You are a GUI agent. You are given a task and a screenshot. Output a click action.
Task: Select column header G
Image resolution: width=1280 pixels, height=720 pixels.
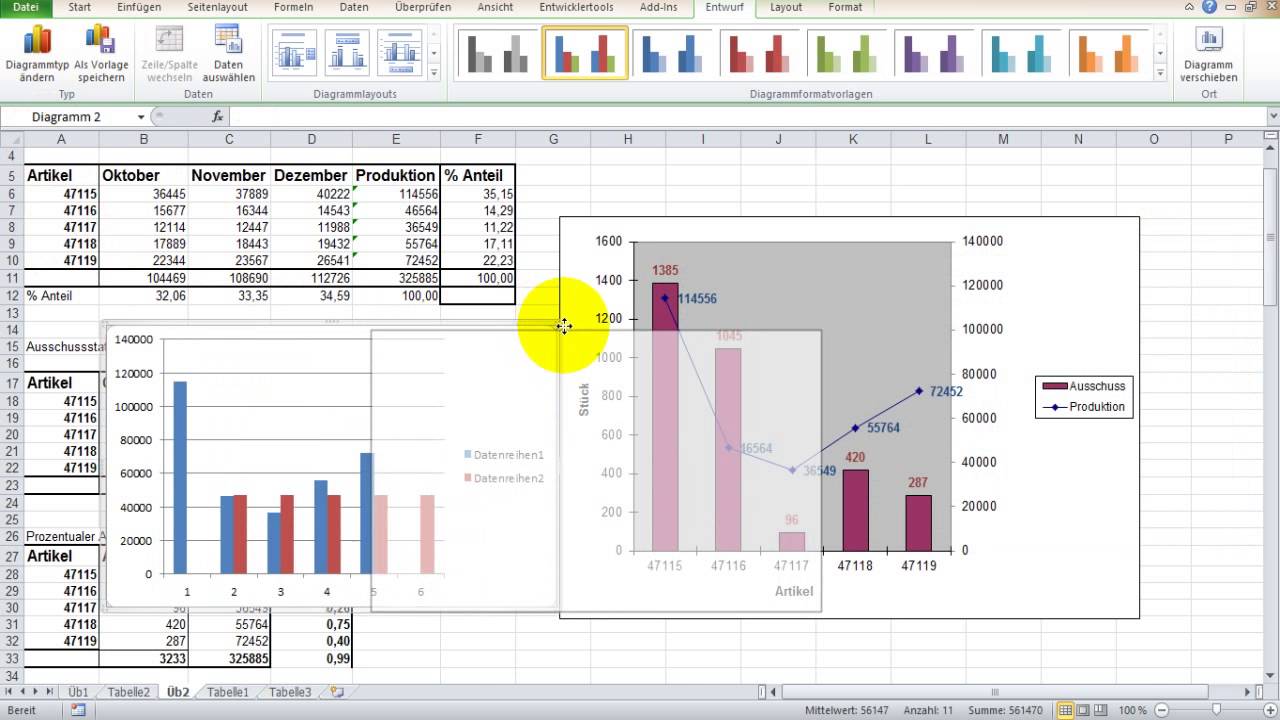tap(553, 139)
